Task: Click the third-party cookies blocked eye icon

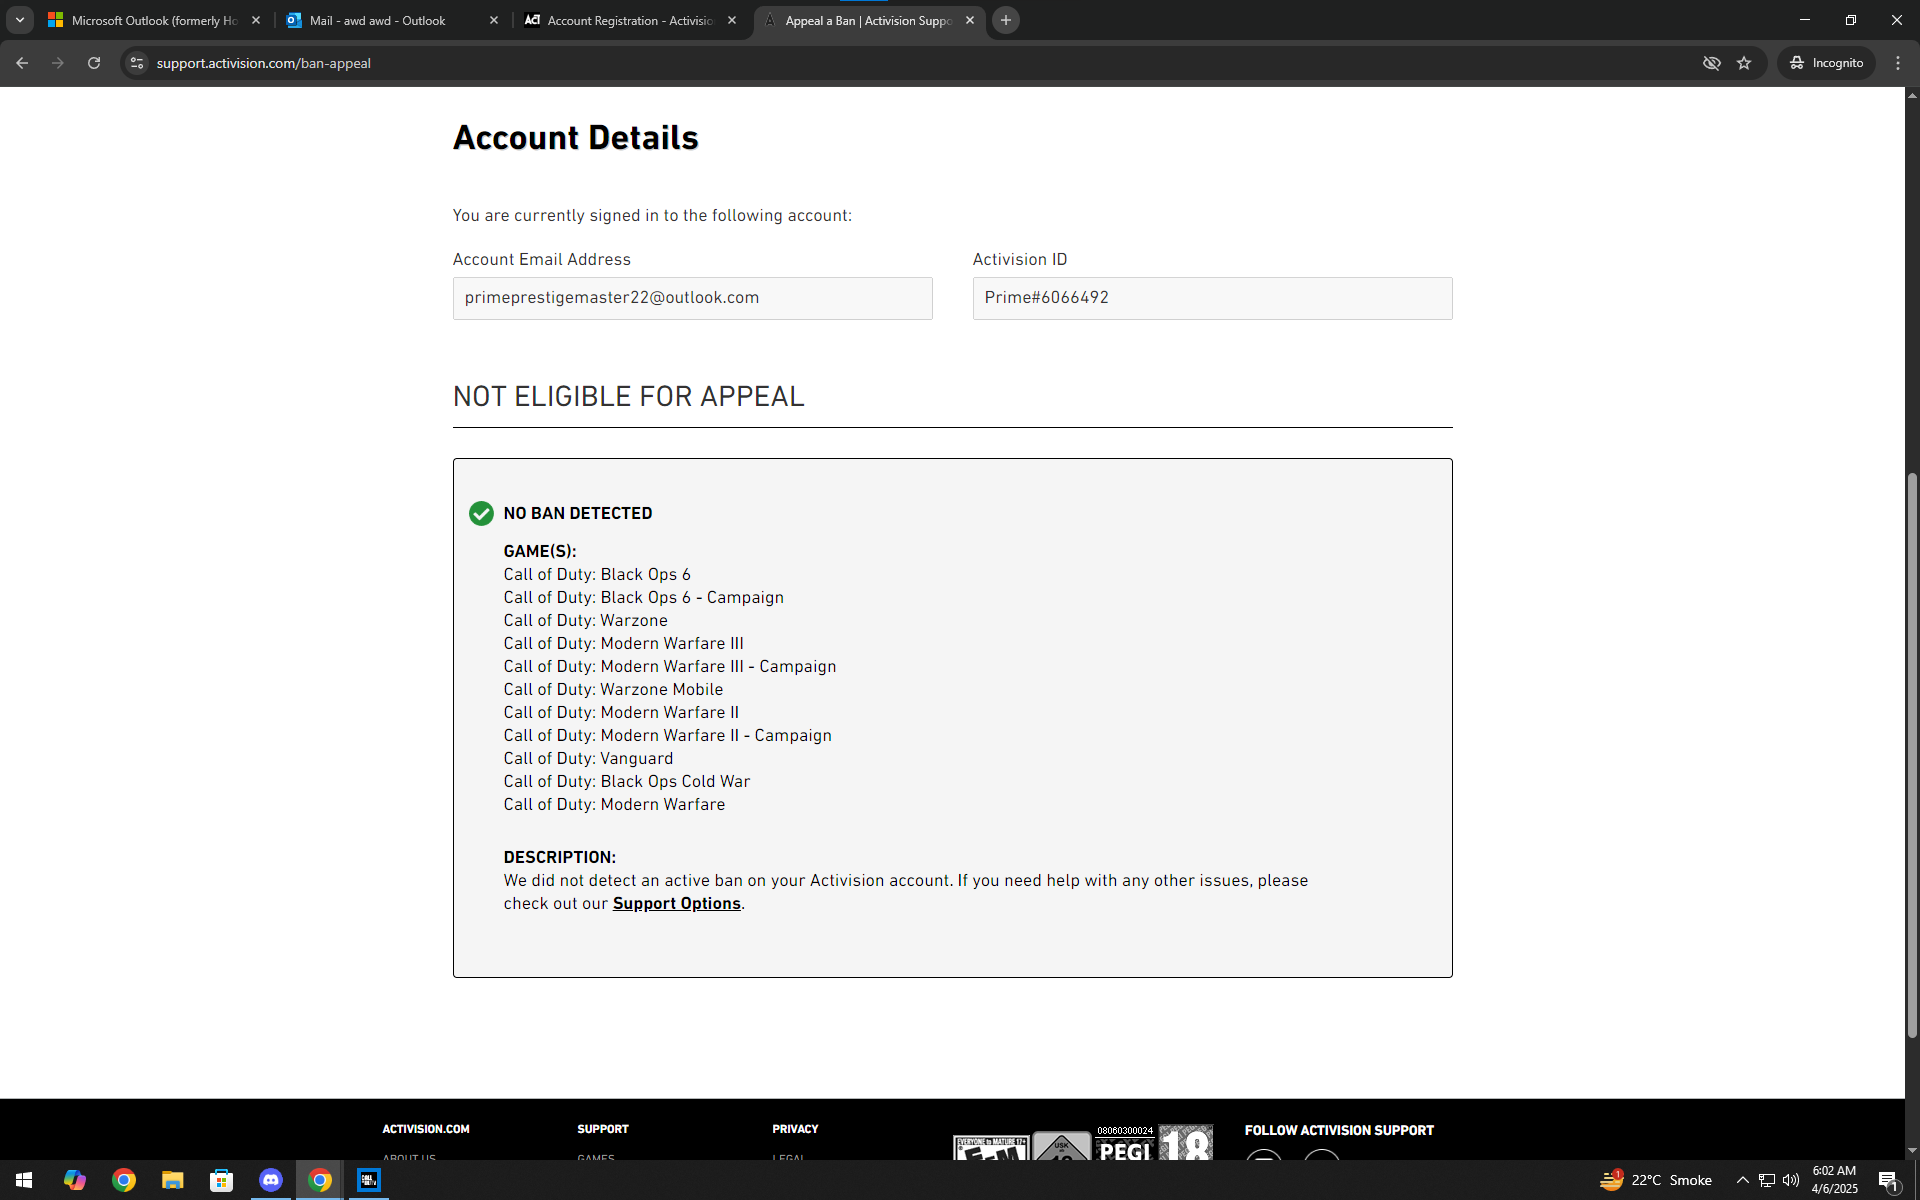Action: pos(1712,63)
